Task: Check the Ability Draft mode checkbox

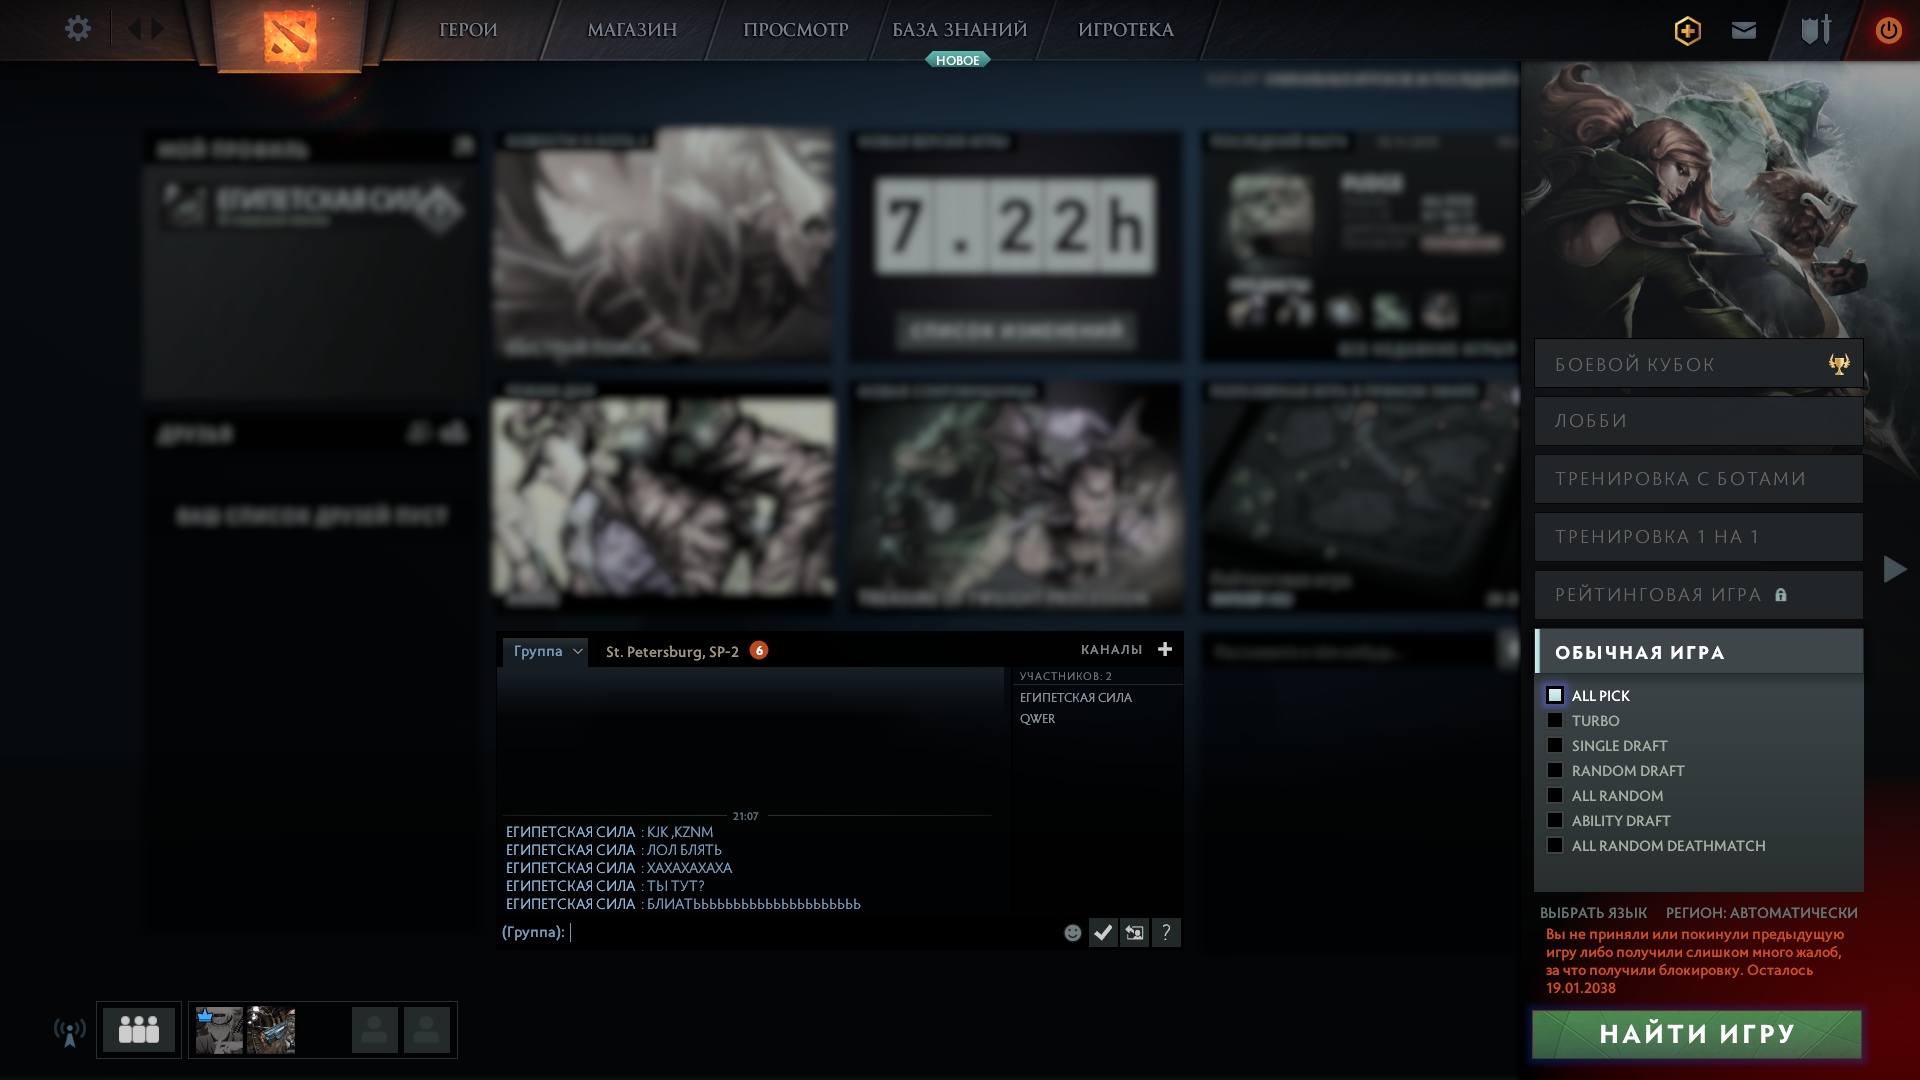Action: click(1555, 820)
